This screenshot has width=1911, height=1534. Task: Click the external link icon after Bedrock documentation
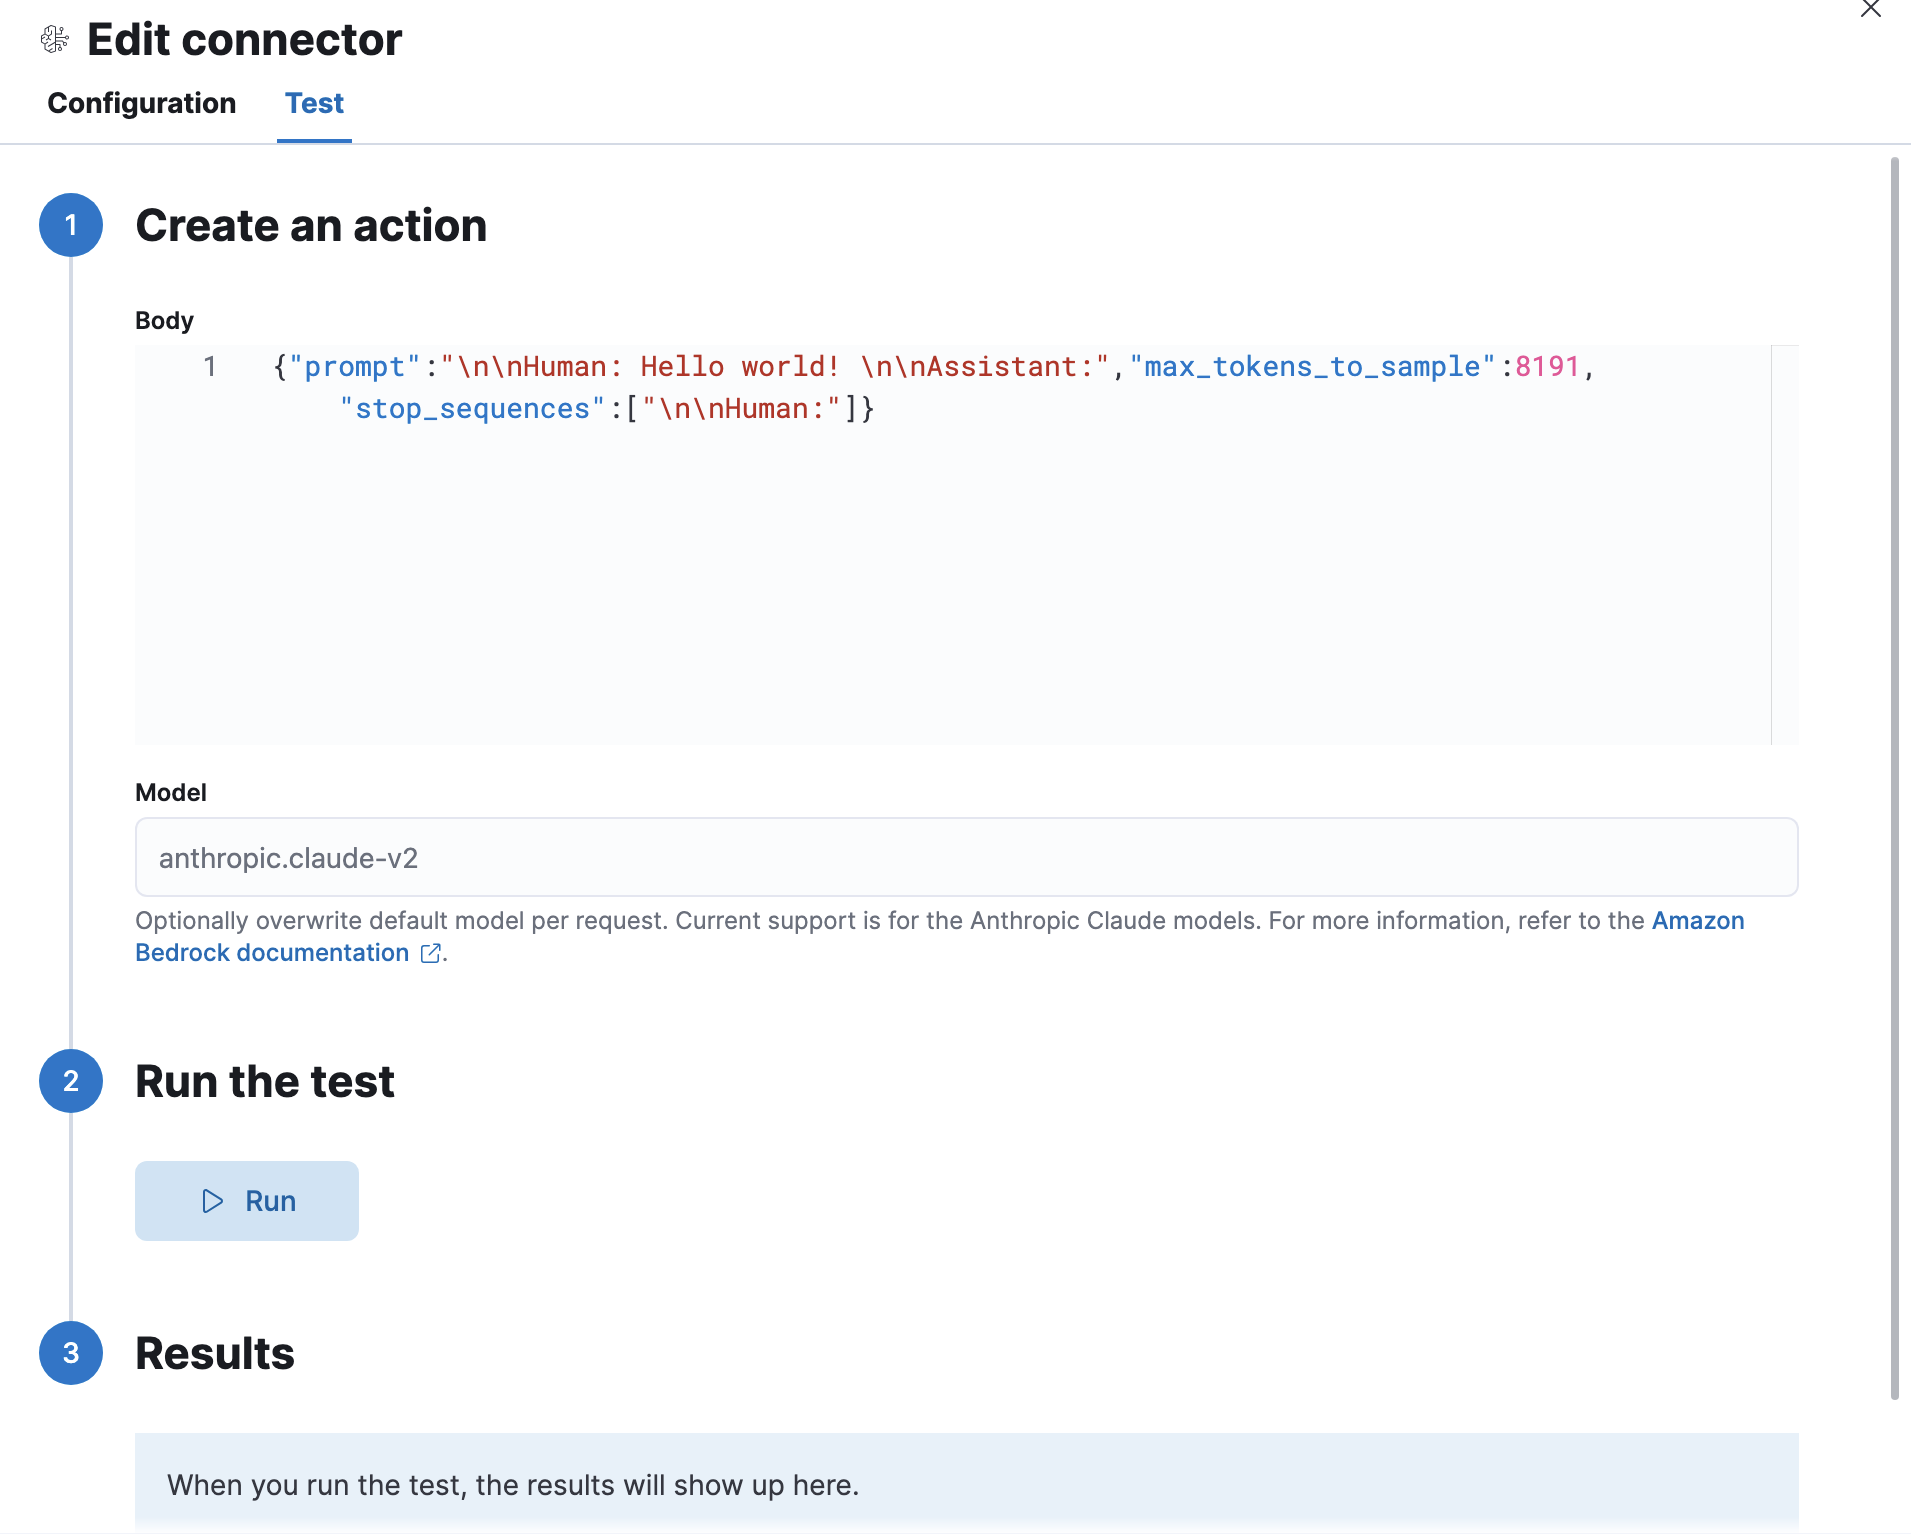(431, 953)
